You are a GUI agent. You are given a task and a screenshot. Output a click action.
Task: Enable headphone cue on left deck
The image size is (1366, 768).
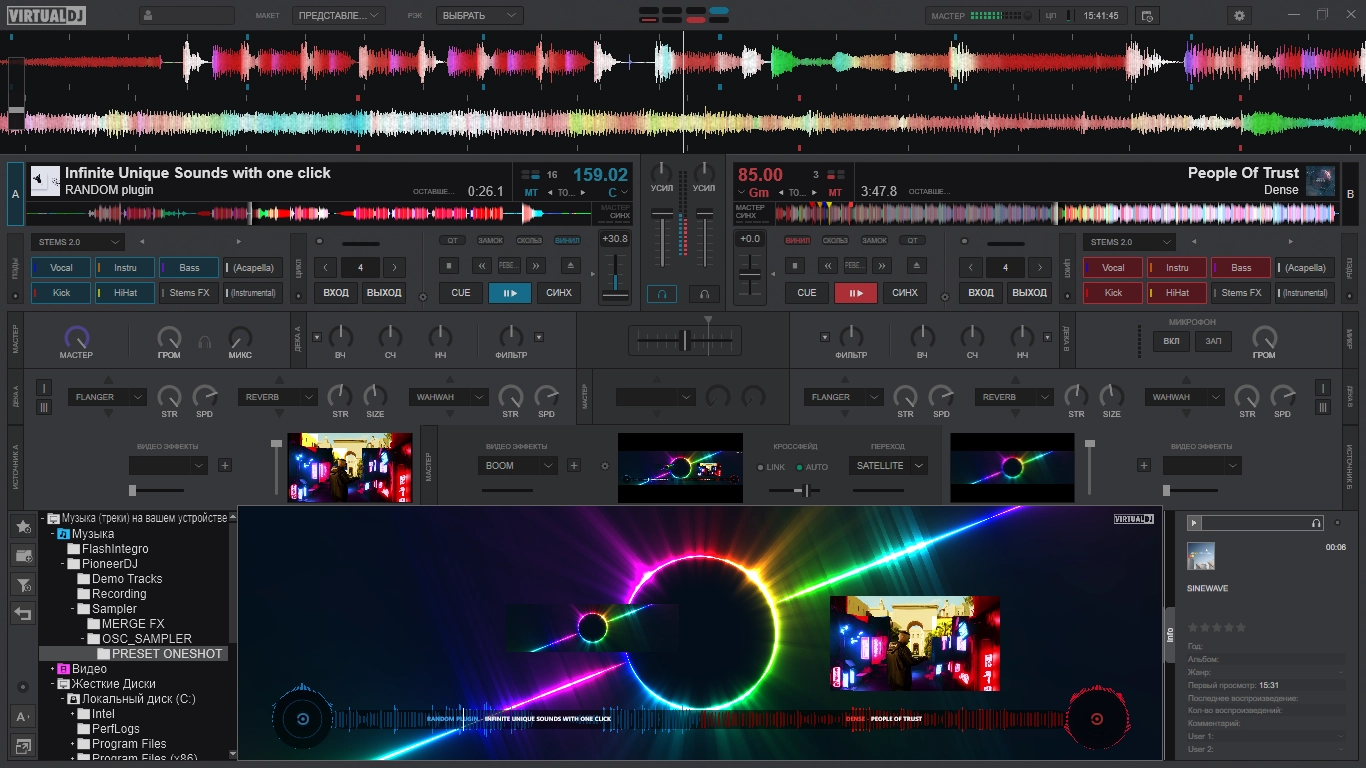click(x=662, y=293)
